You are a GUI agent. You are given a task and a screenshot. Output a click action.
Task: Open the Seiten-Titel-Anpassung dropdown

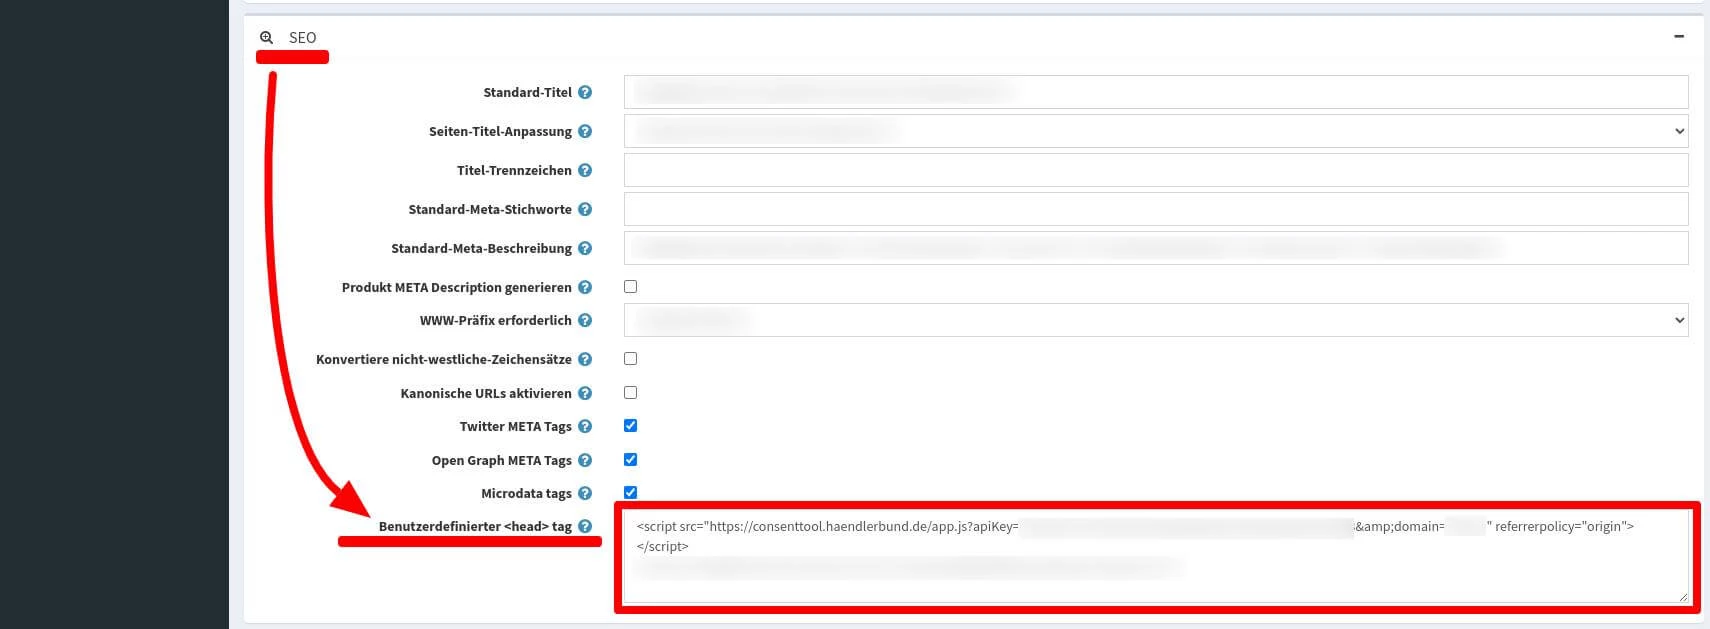coord(1155,131)
